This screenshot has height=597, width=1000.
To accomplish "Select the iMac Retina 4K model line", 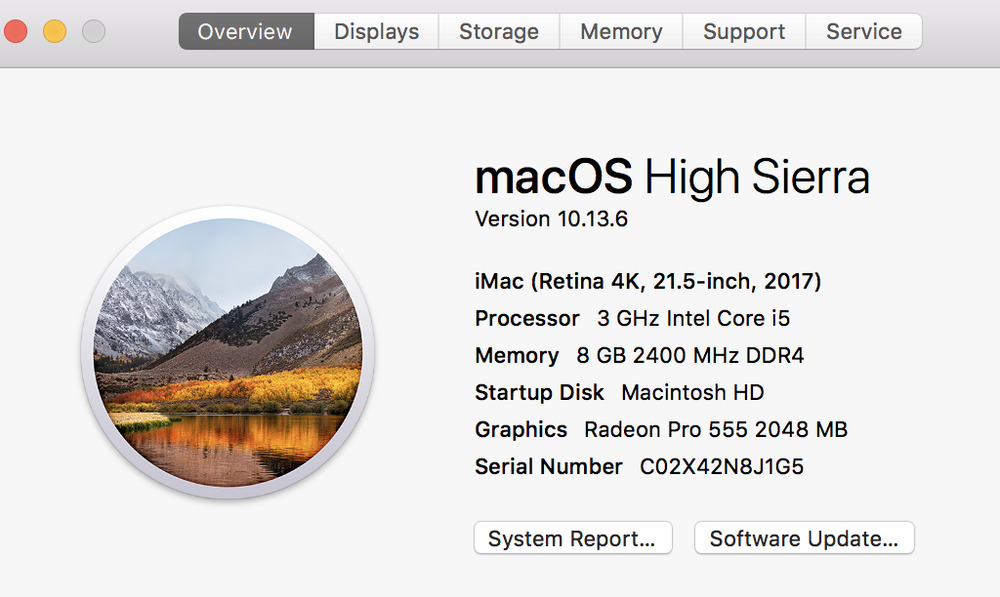I will point(648,282).
